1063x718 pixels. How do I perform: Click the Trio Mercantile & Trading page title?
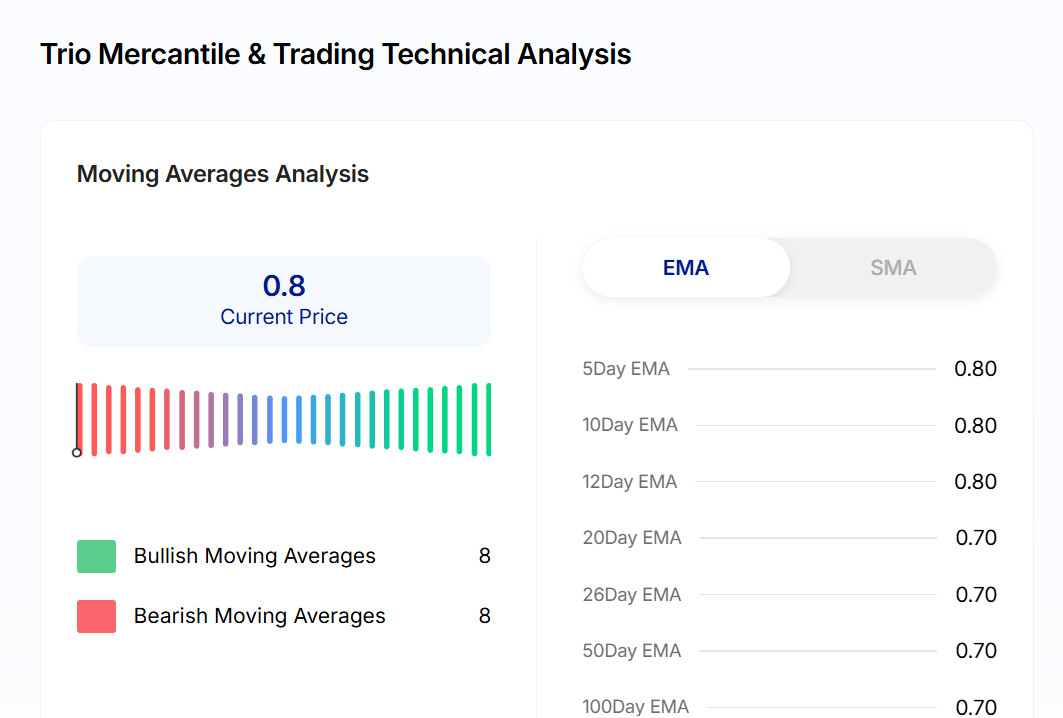click(x=335, y=54)
